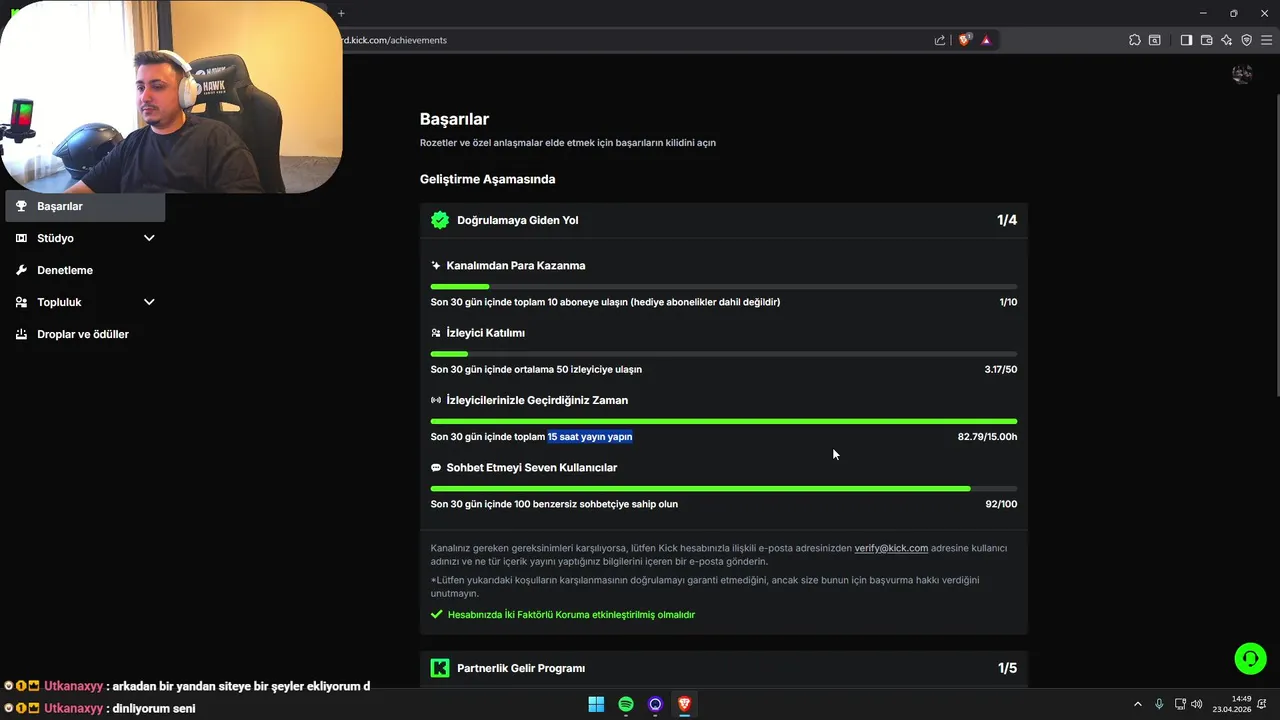Viewport: 1280px width, 720px height.
Task: Click the verified badge icon for Doğrulamaya Giden Yol
Action: [439, 220]
